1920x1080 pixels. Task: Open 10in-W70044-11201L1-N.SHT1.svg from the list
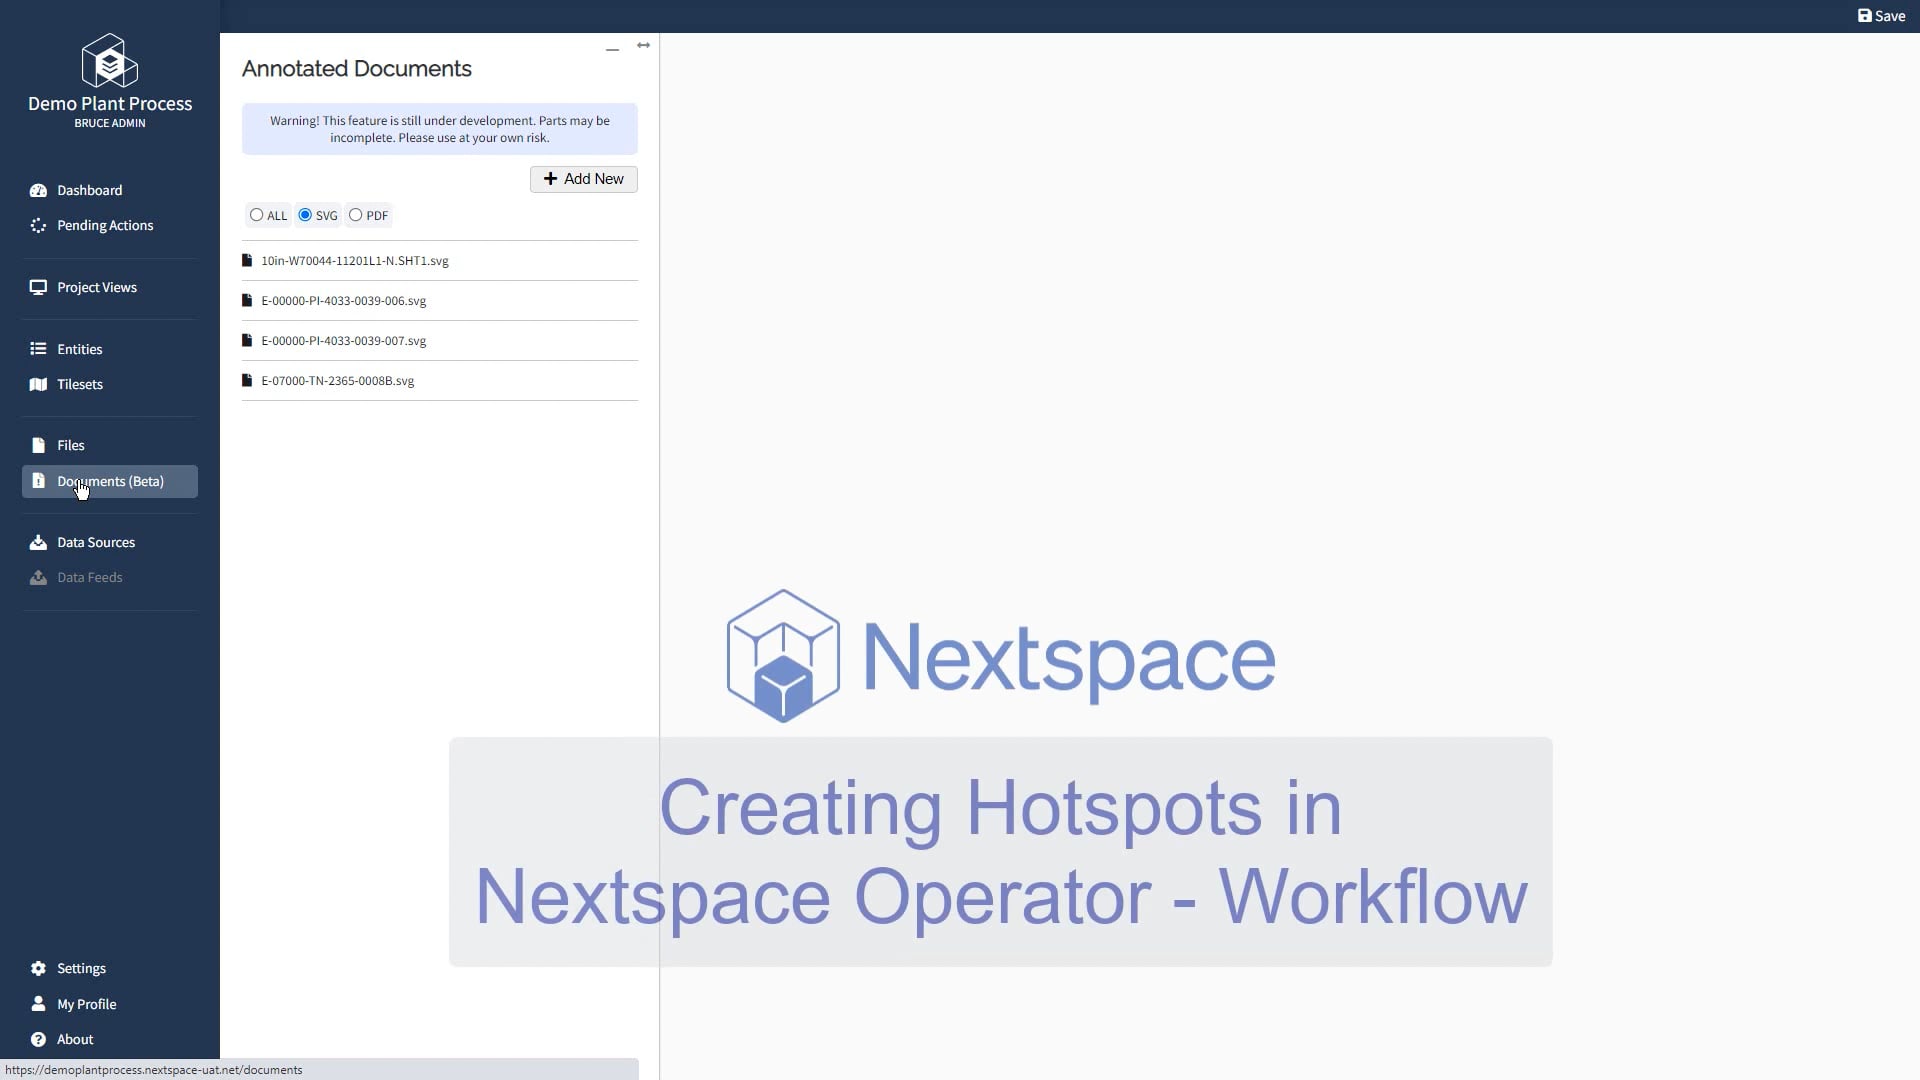click(354, 260)
